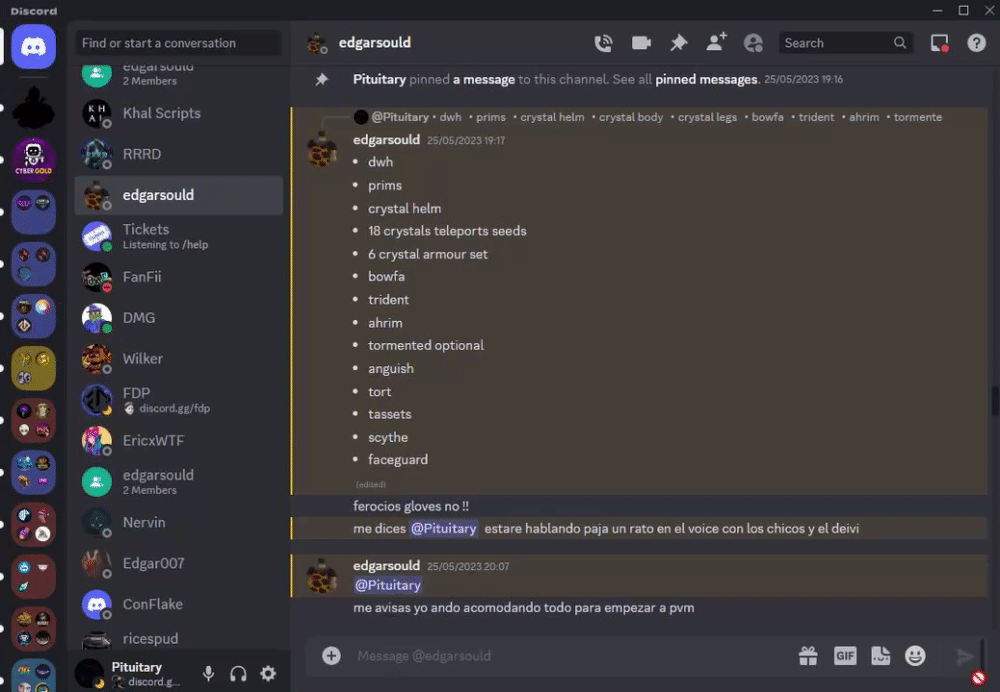The height and width of the screenshot is (692, 1000).
Task: Click @Pituitary mention after 'me dices'
Action: pyautogui.click(x=443, y=529)
